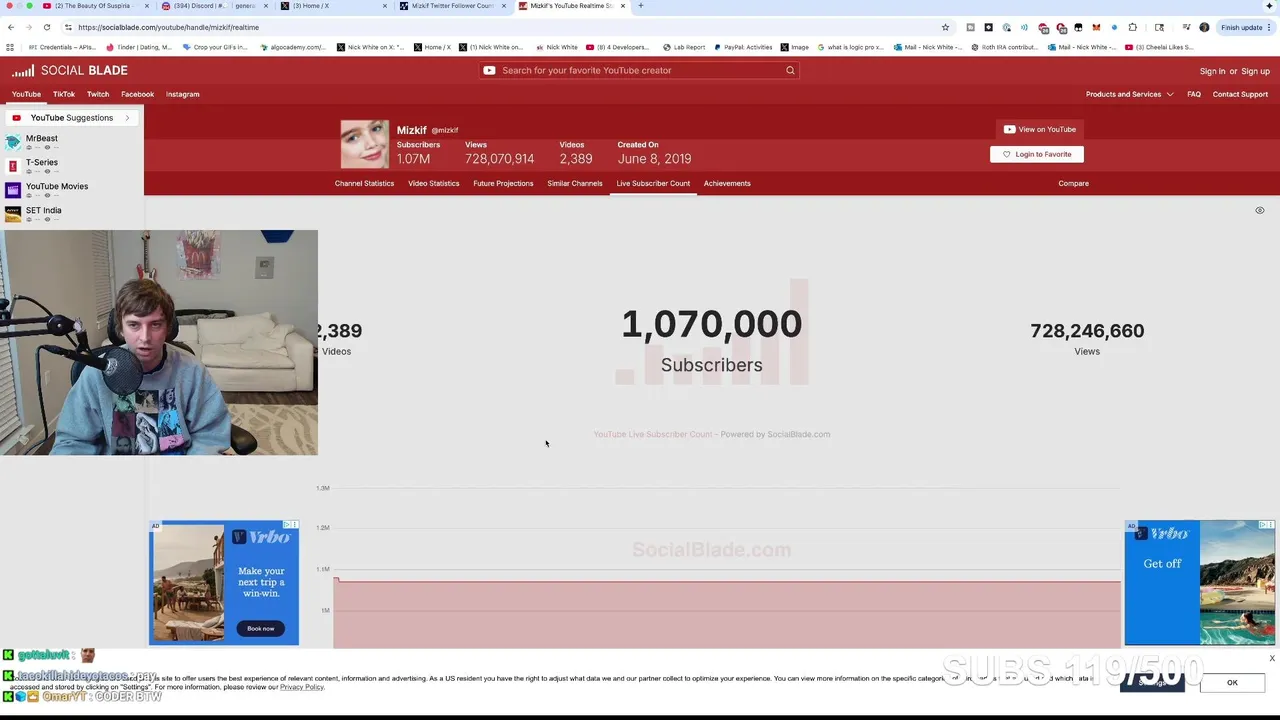Image resolution: width=1280 pixels, height=720 pixels.
Task: Open the Roth IRA contribut... bookmark
Action: [1004, 47]
